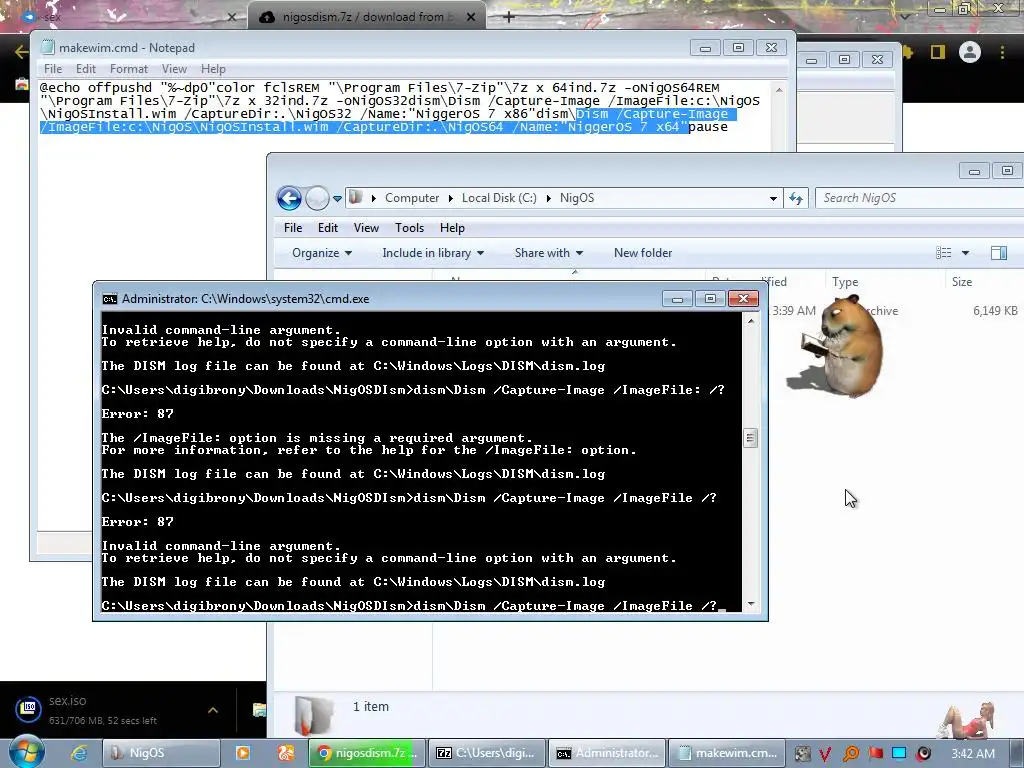Open Notepad's Edit menu
This screenshot has height=768, width=1024.
click(x=86, y=69)
